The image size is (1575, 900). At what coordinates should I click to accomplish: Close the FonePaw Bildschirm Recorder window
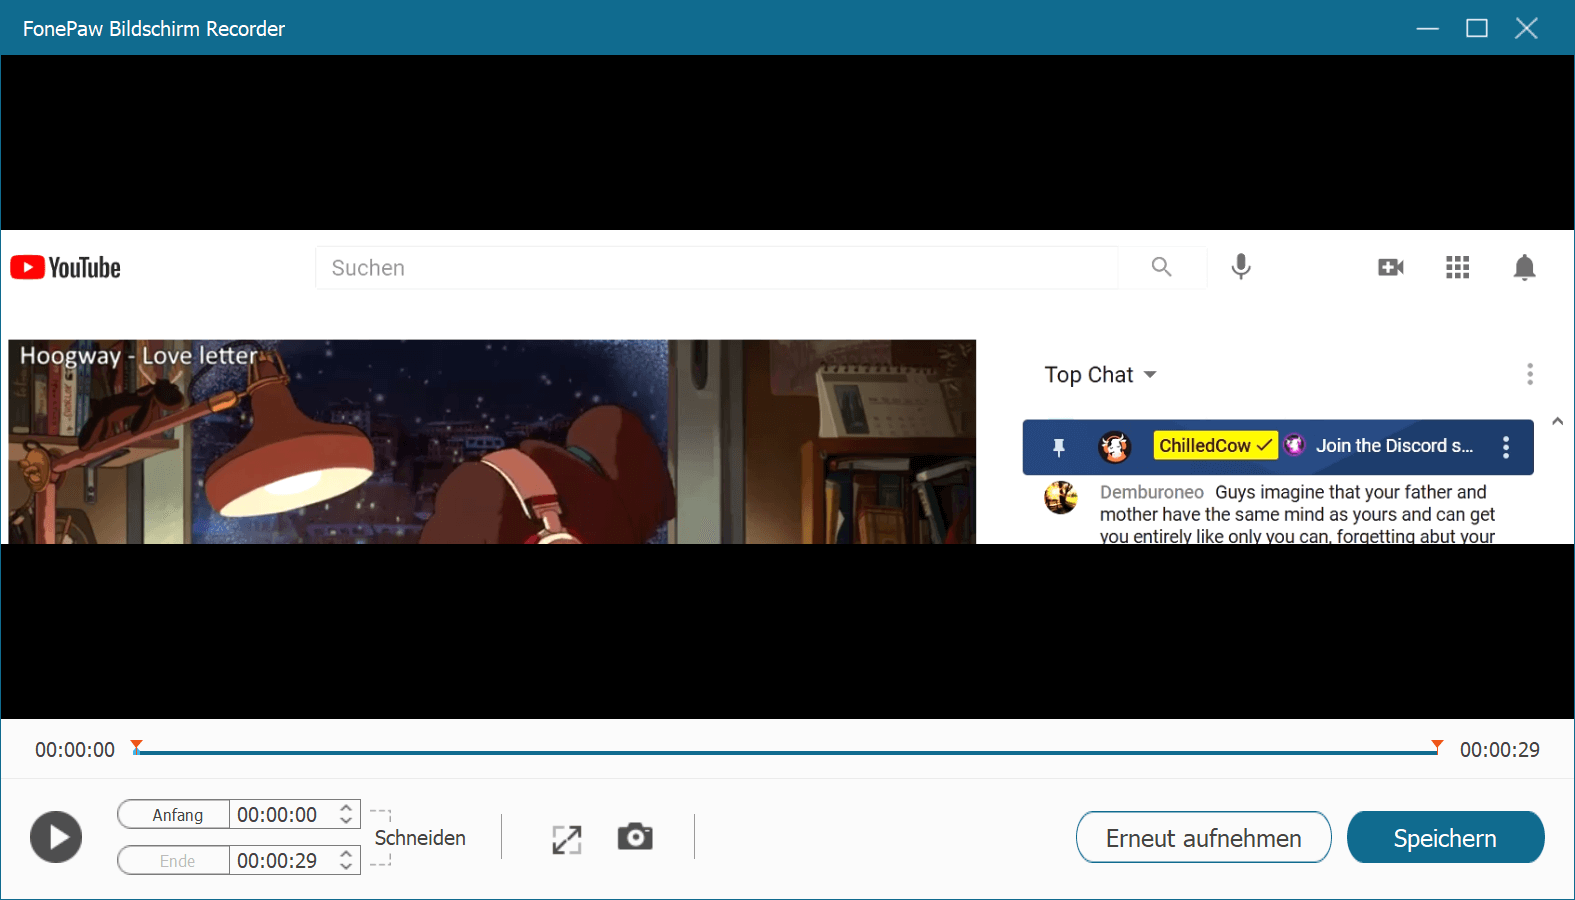[1526, 28]
